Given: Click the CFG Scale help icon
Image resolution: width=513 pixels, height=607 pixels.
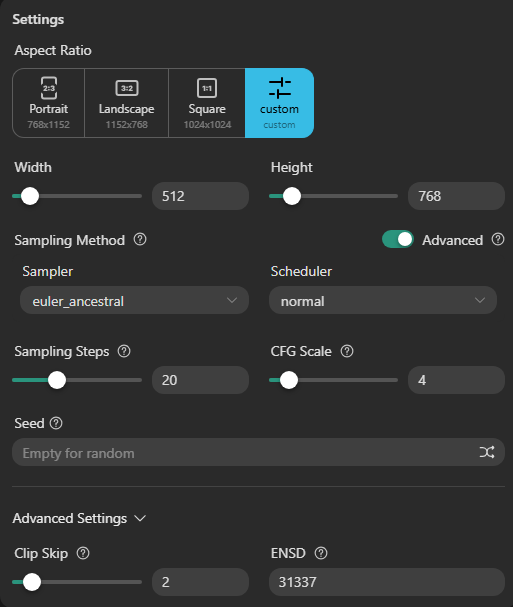Looking at the screenshot, I should (x=347, y=351).
